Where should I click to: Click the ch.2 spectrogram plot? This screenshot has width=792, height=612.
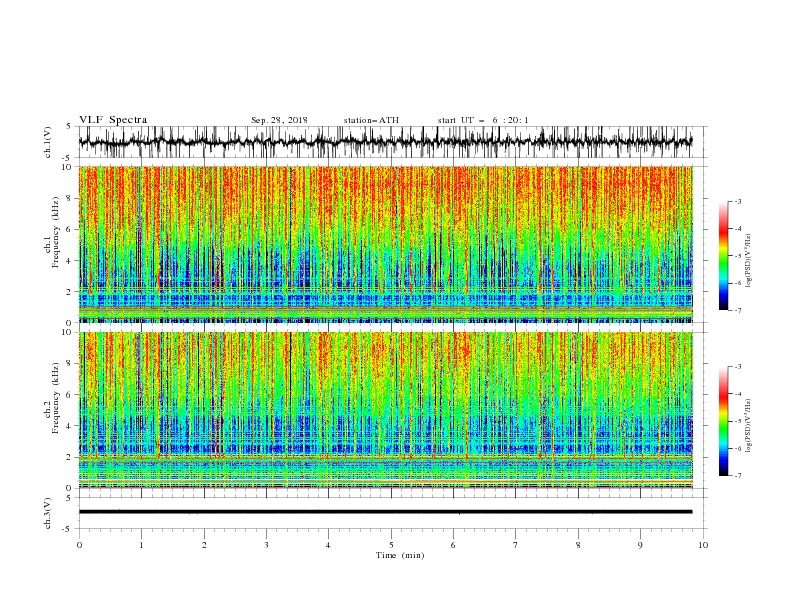385,410
